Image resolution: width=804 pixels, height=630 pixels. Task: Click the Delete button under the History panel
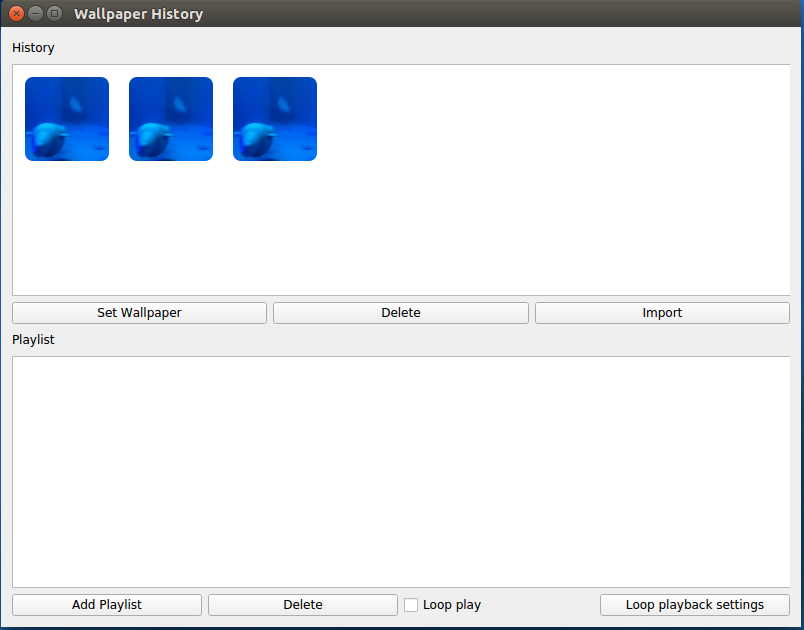(x=400, y=313)
